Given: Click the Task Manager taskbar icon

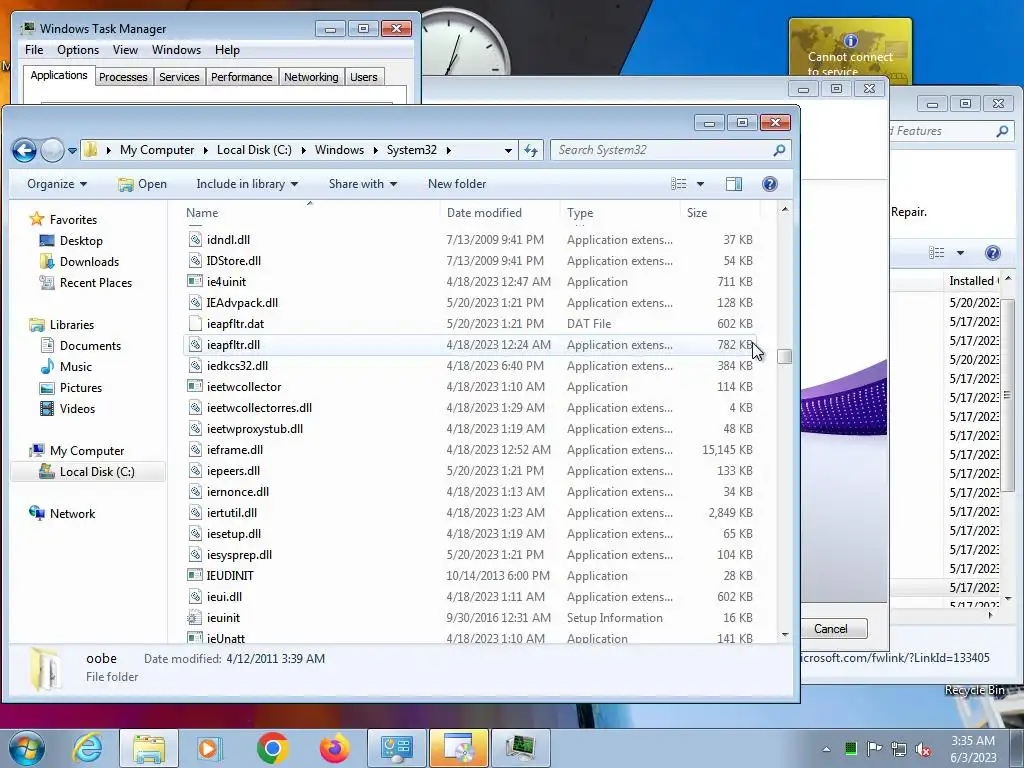Looking at the screenshot, I should click(x=520, y=748).
